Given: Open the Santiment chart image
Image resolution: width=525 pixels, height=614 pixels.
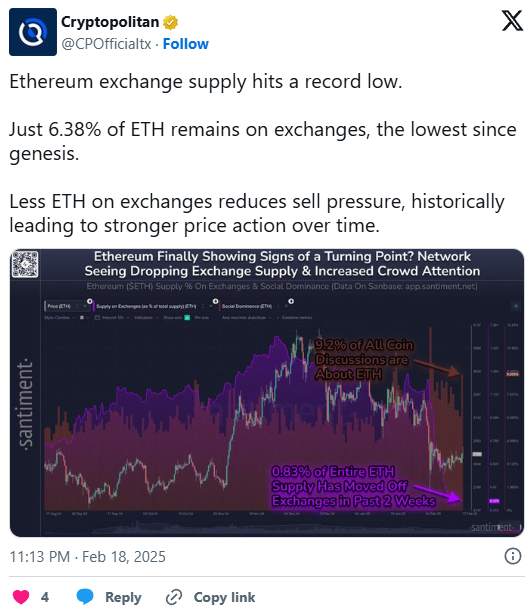Looking at the screenshot, I should click(267, 393).
